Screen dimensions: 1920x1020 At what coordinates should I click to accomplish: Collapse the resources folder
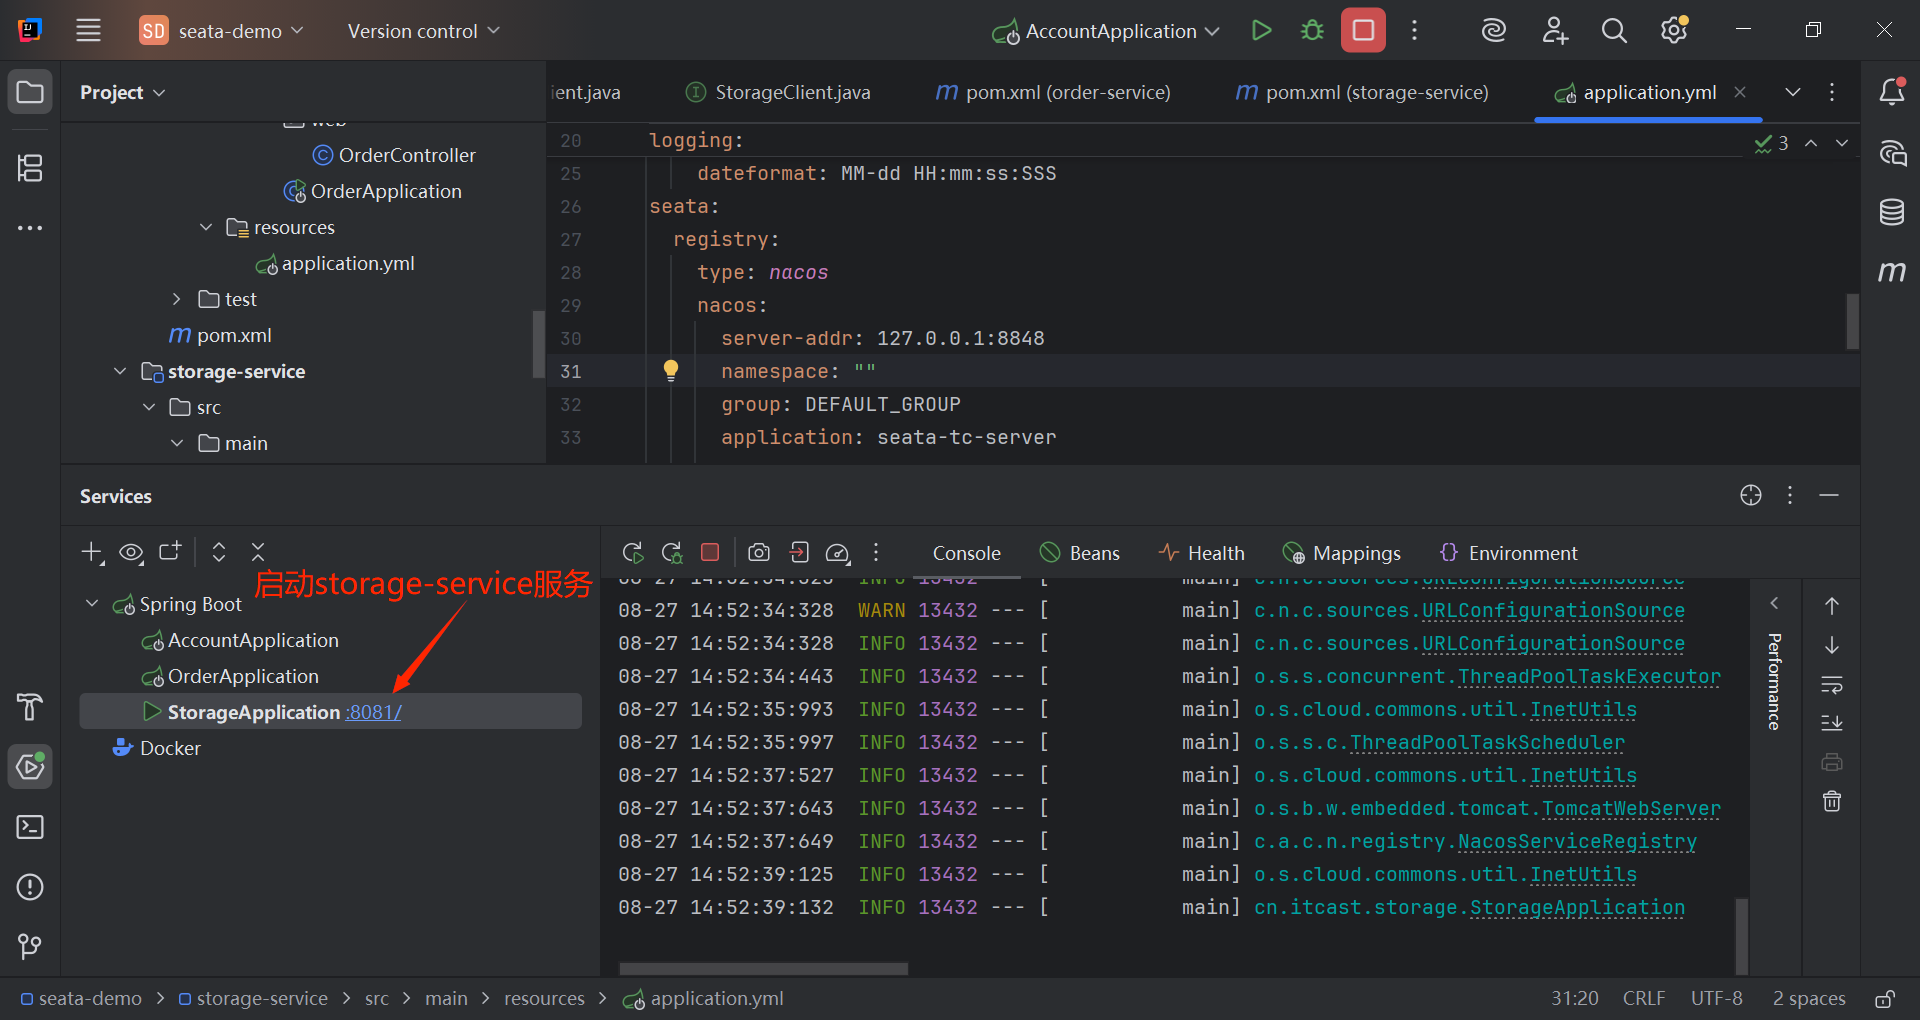206,227
